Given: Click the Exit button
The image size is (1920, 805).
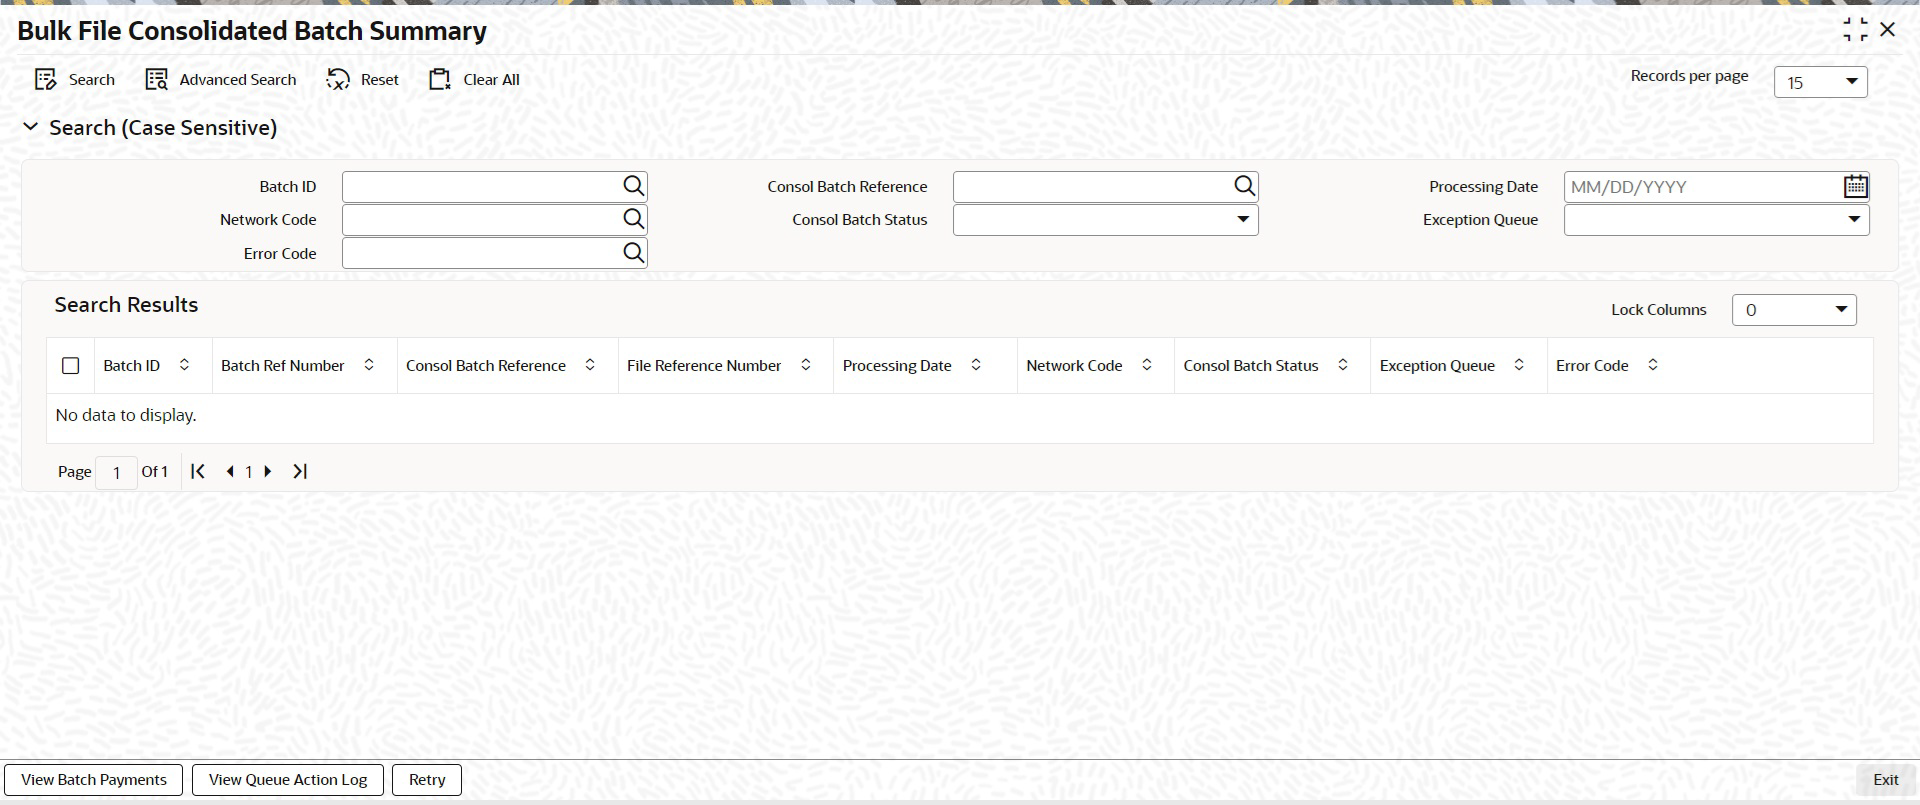Looking at the screenshot, I should point(1886,780).
